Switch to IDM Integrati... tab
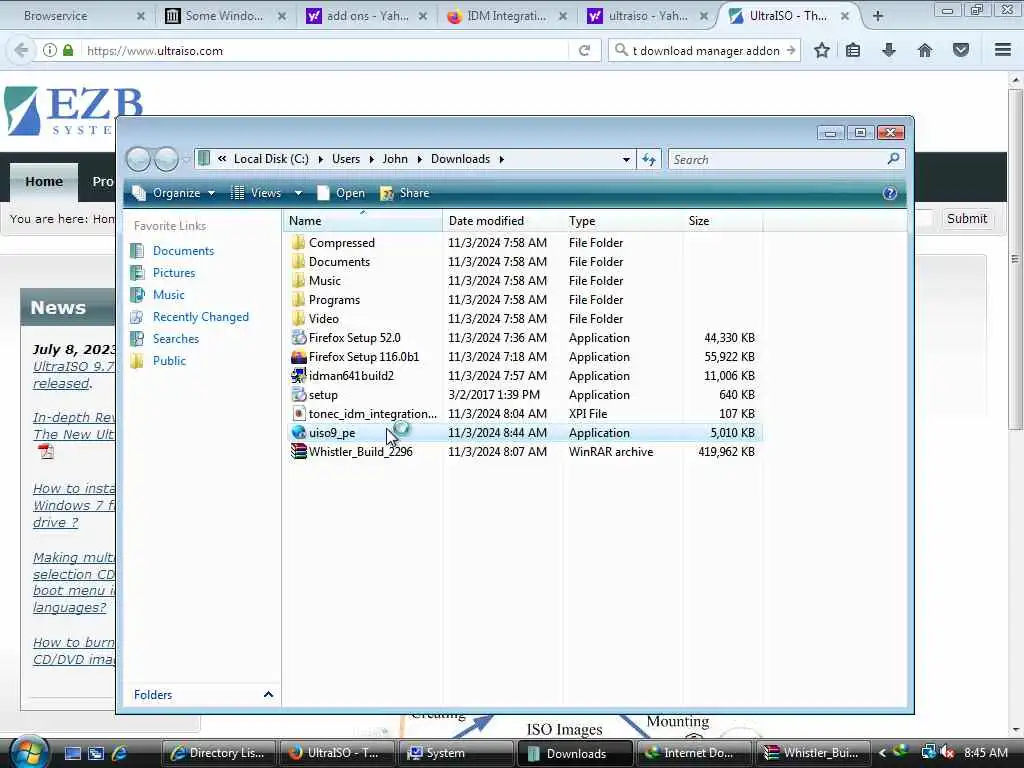1024x768 pixels. pyautogui.click(x=507, y=16)
